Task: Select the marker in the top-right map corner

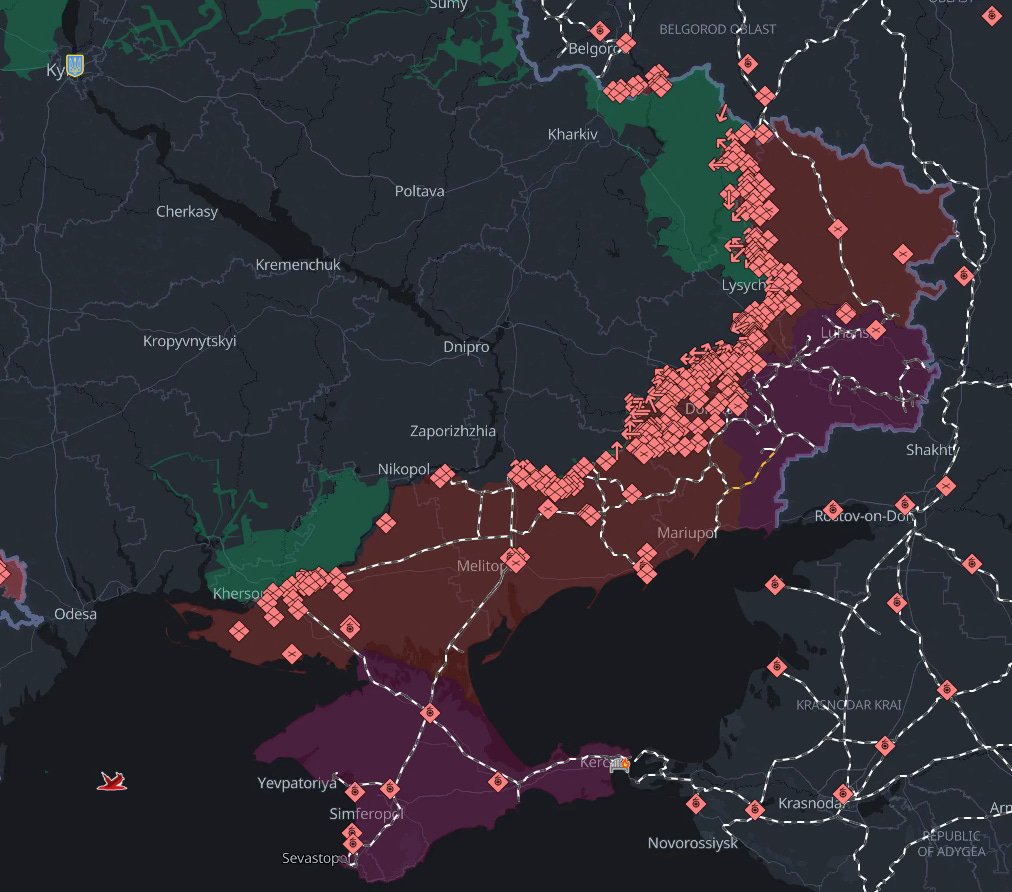Action: [992, 15]
